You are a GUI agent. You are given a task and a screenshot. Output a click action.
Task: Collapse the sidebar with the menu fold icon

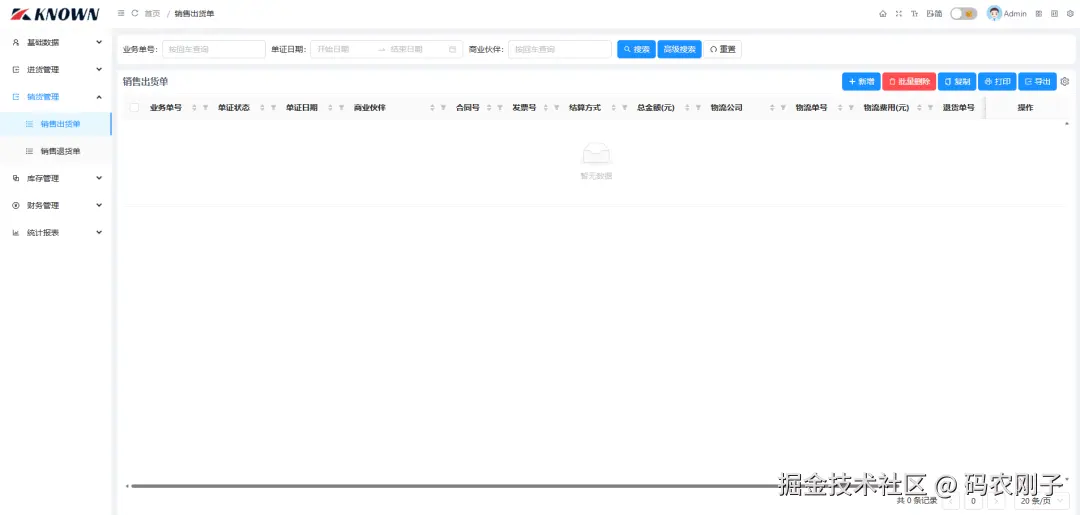coord(121,14)
